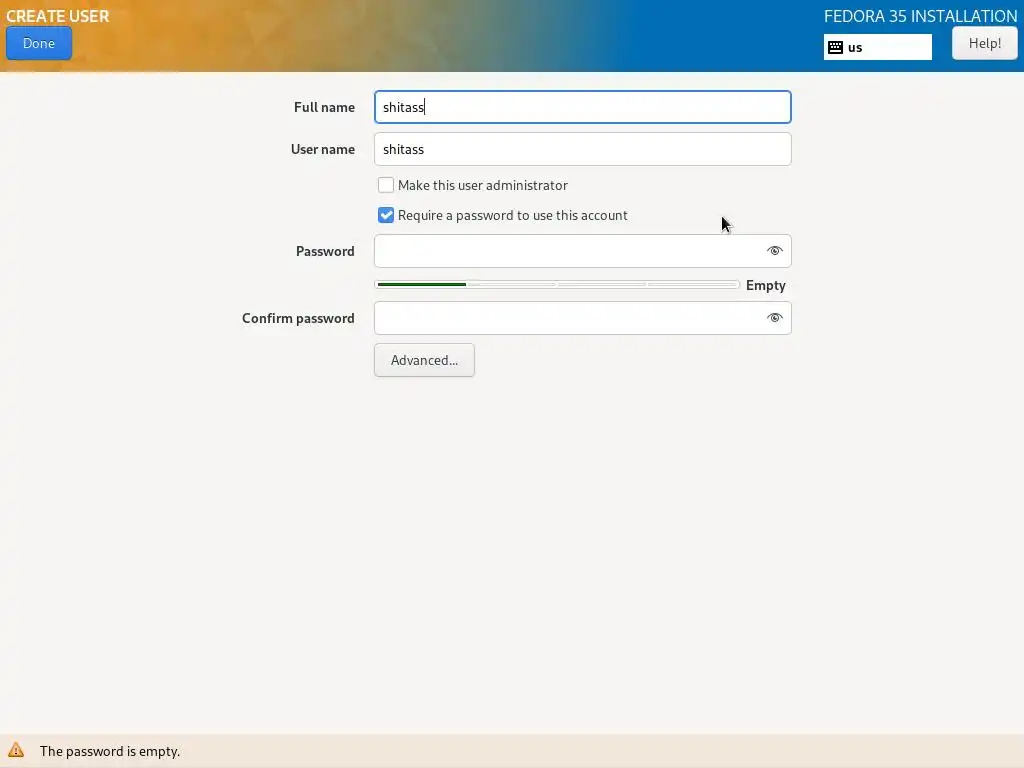Click the Password input field

point(583,251)
